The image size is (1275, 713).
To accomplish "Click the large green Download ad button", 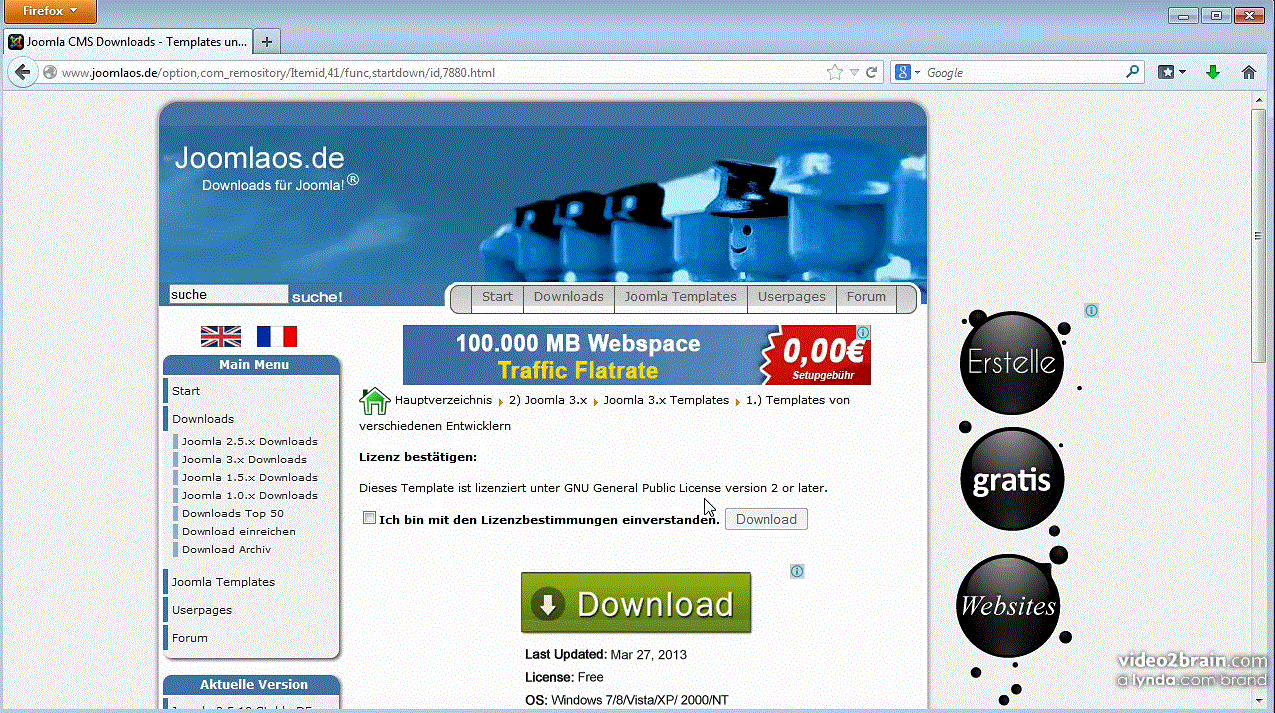I will [x=636, y=603].
